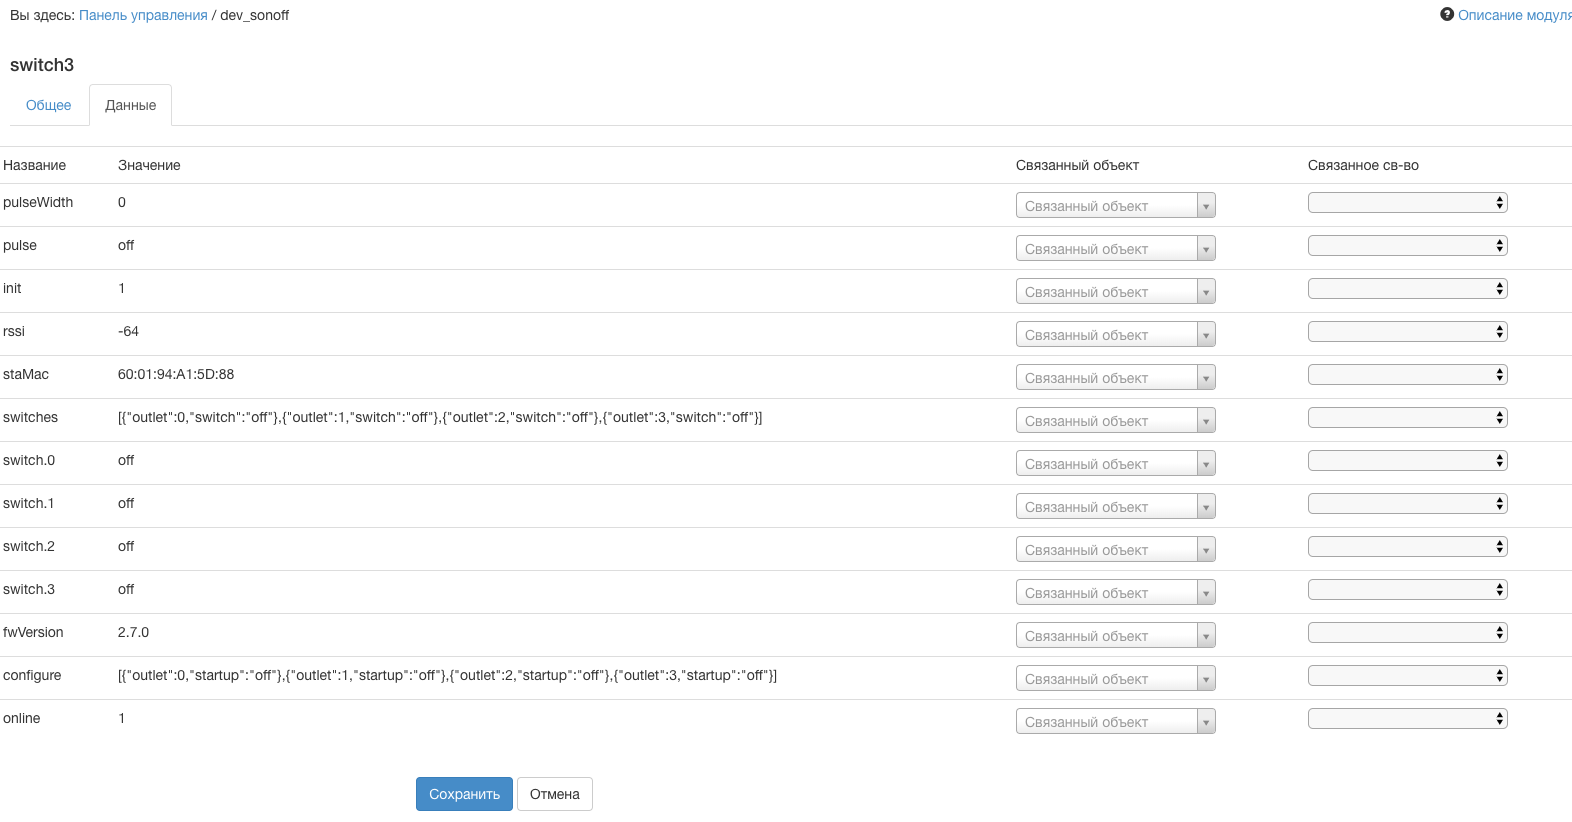
Task: Open linked property select for online row
Action: pyautogui.click(x=1407, y=719)
